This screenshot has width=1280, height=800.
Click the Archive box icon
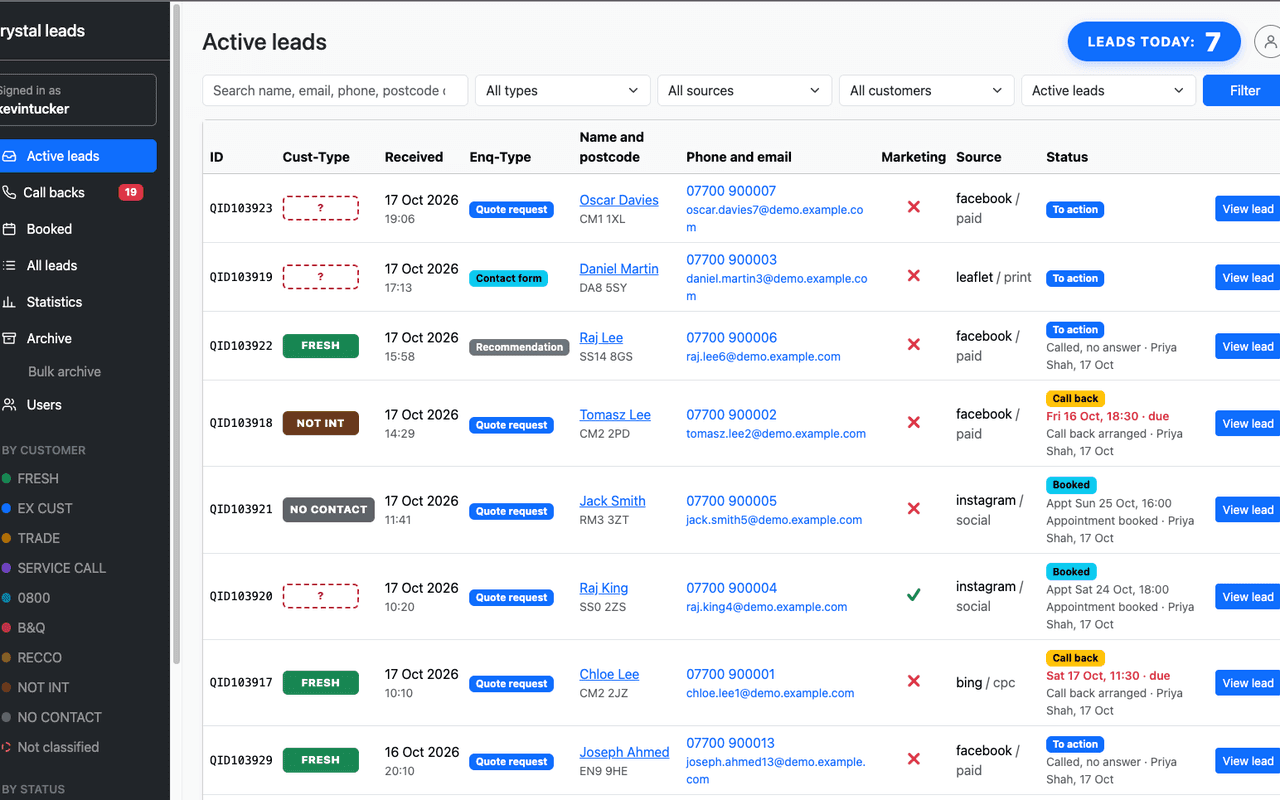pos(9,338)
